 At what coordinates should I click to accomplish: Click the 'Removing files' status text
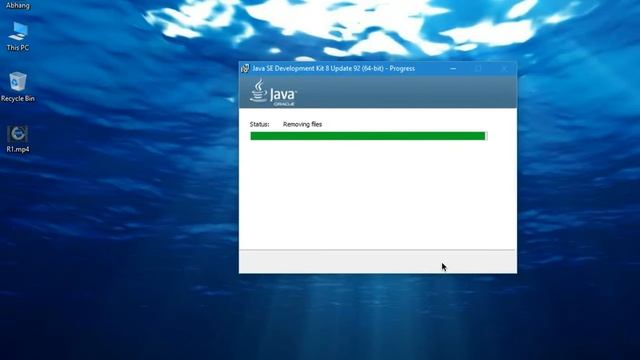[302, 124]
